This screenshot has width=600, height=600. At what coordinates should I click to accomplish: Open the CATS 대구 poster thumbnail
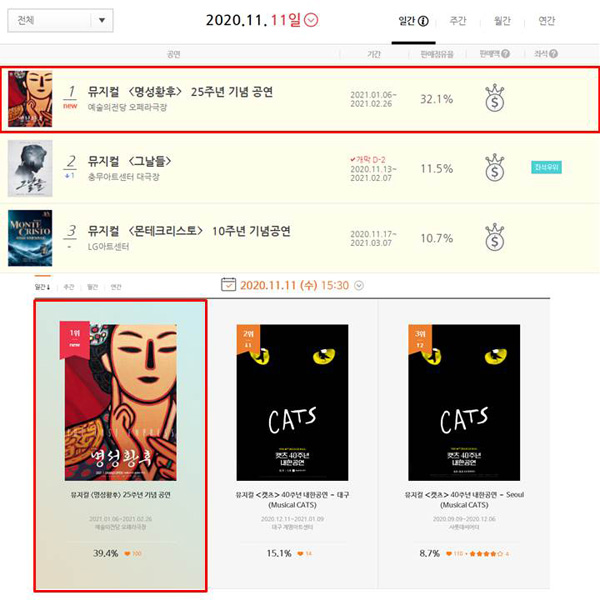coord(292,403)
